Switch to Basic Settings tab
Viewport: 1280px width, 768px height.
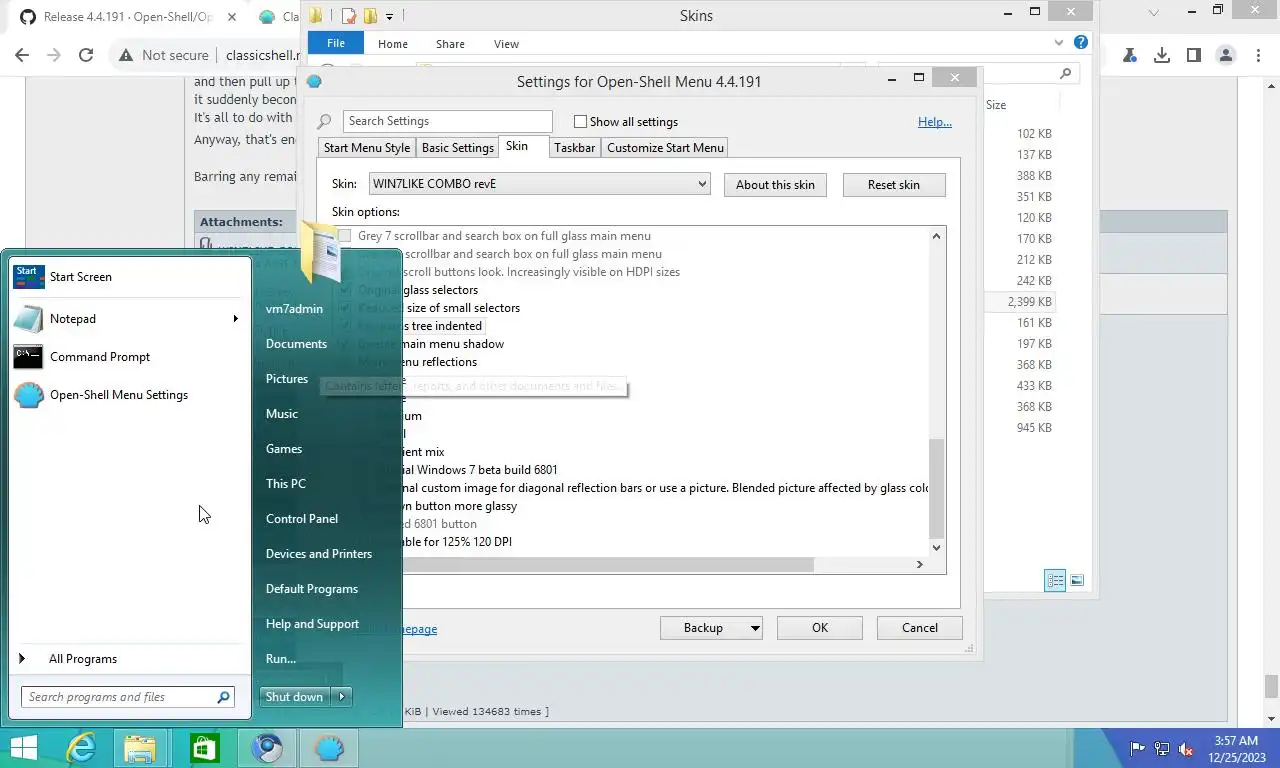click(x=457, y=148)
